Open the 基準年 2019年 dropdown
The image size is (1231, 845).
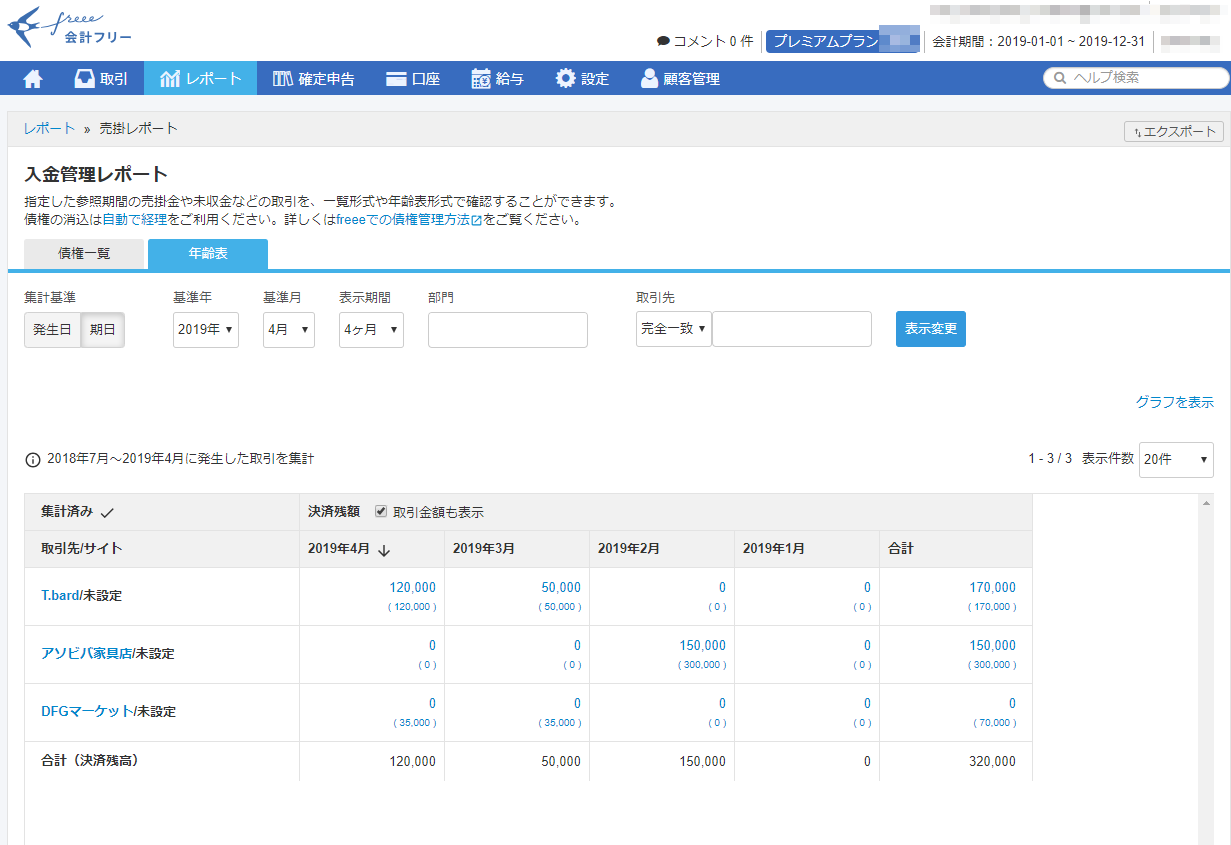coord(206,329)
